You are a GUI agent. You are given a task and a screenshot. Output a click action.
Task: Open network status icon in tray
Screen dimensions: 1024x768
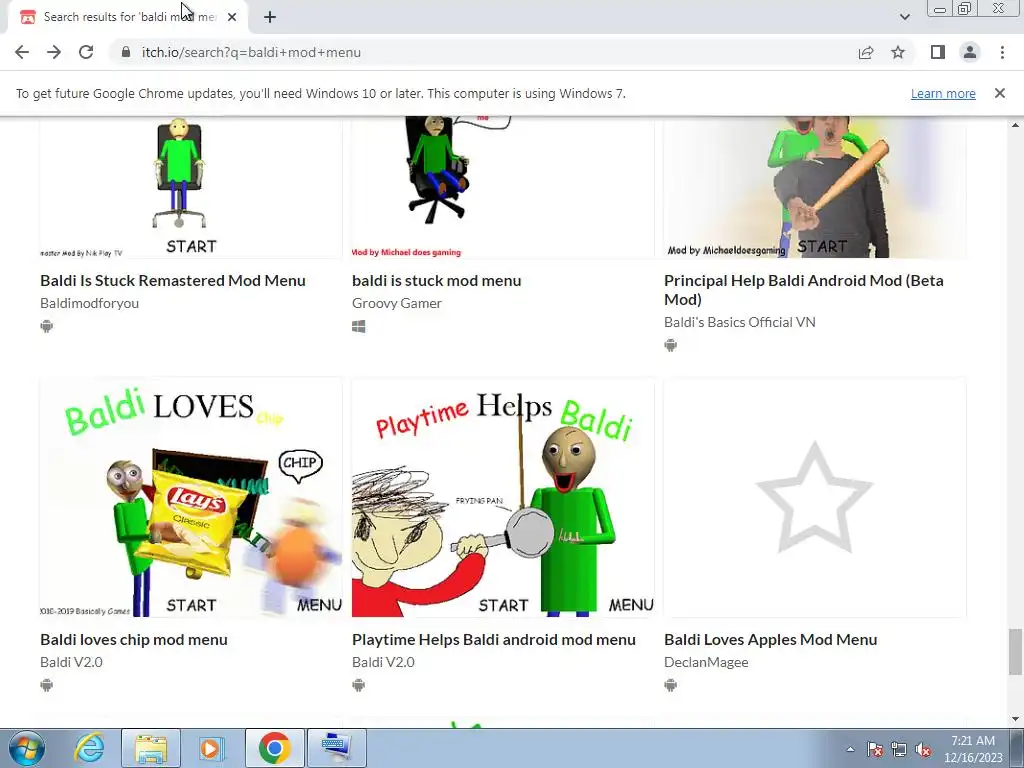click(899, 749)
